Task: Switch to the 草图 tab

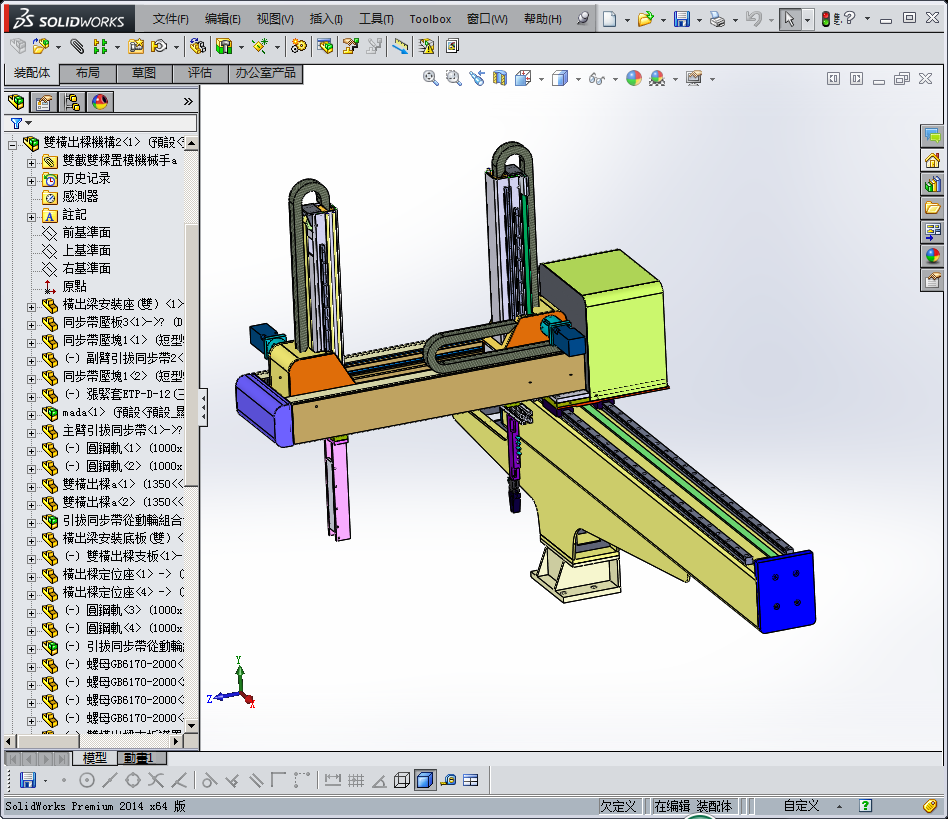Action: 144,73
